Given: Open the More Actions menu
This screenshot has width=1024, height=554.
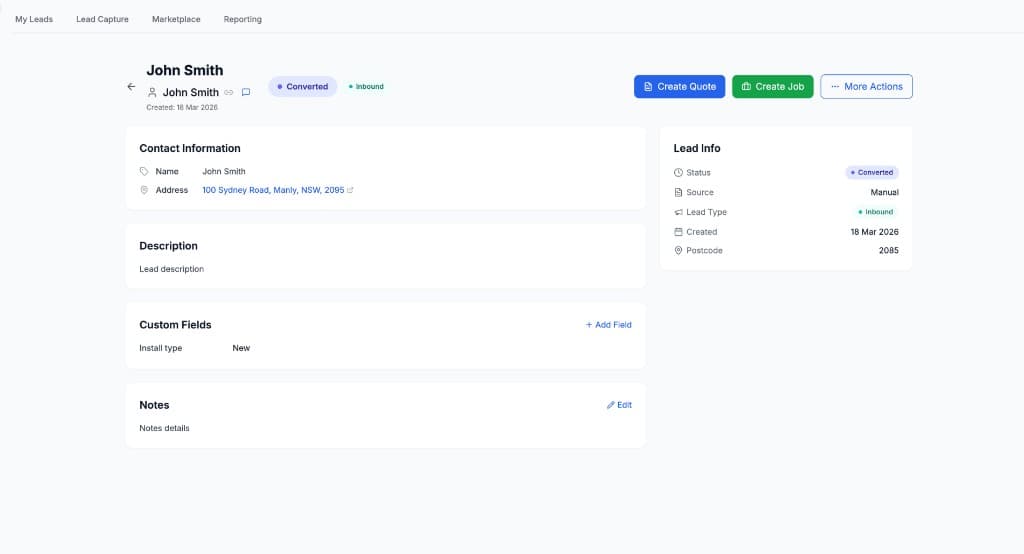Looking at the screenshot, I should point(866,86).
